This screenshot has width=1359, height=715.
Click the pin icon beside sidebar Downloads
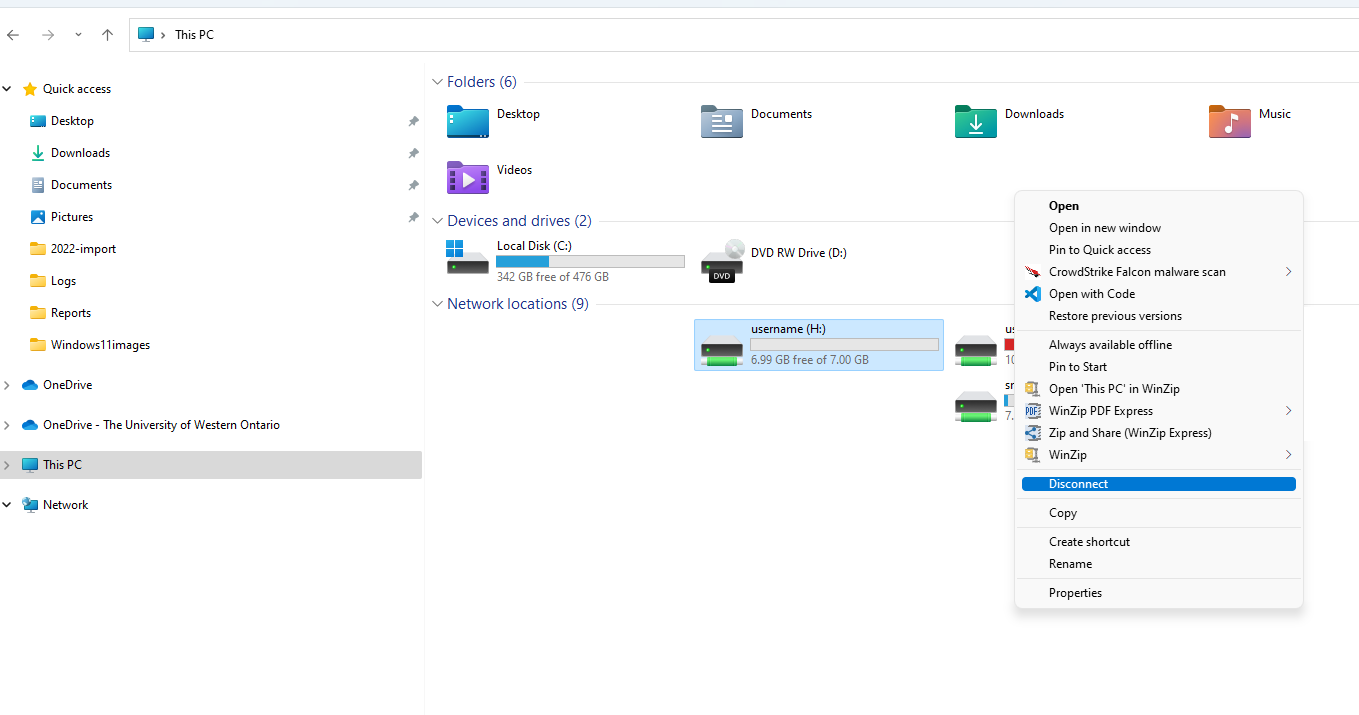413,154
